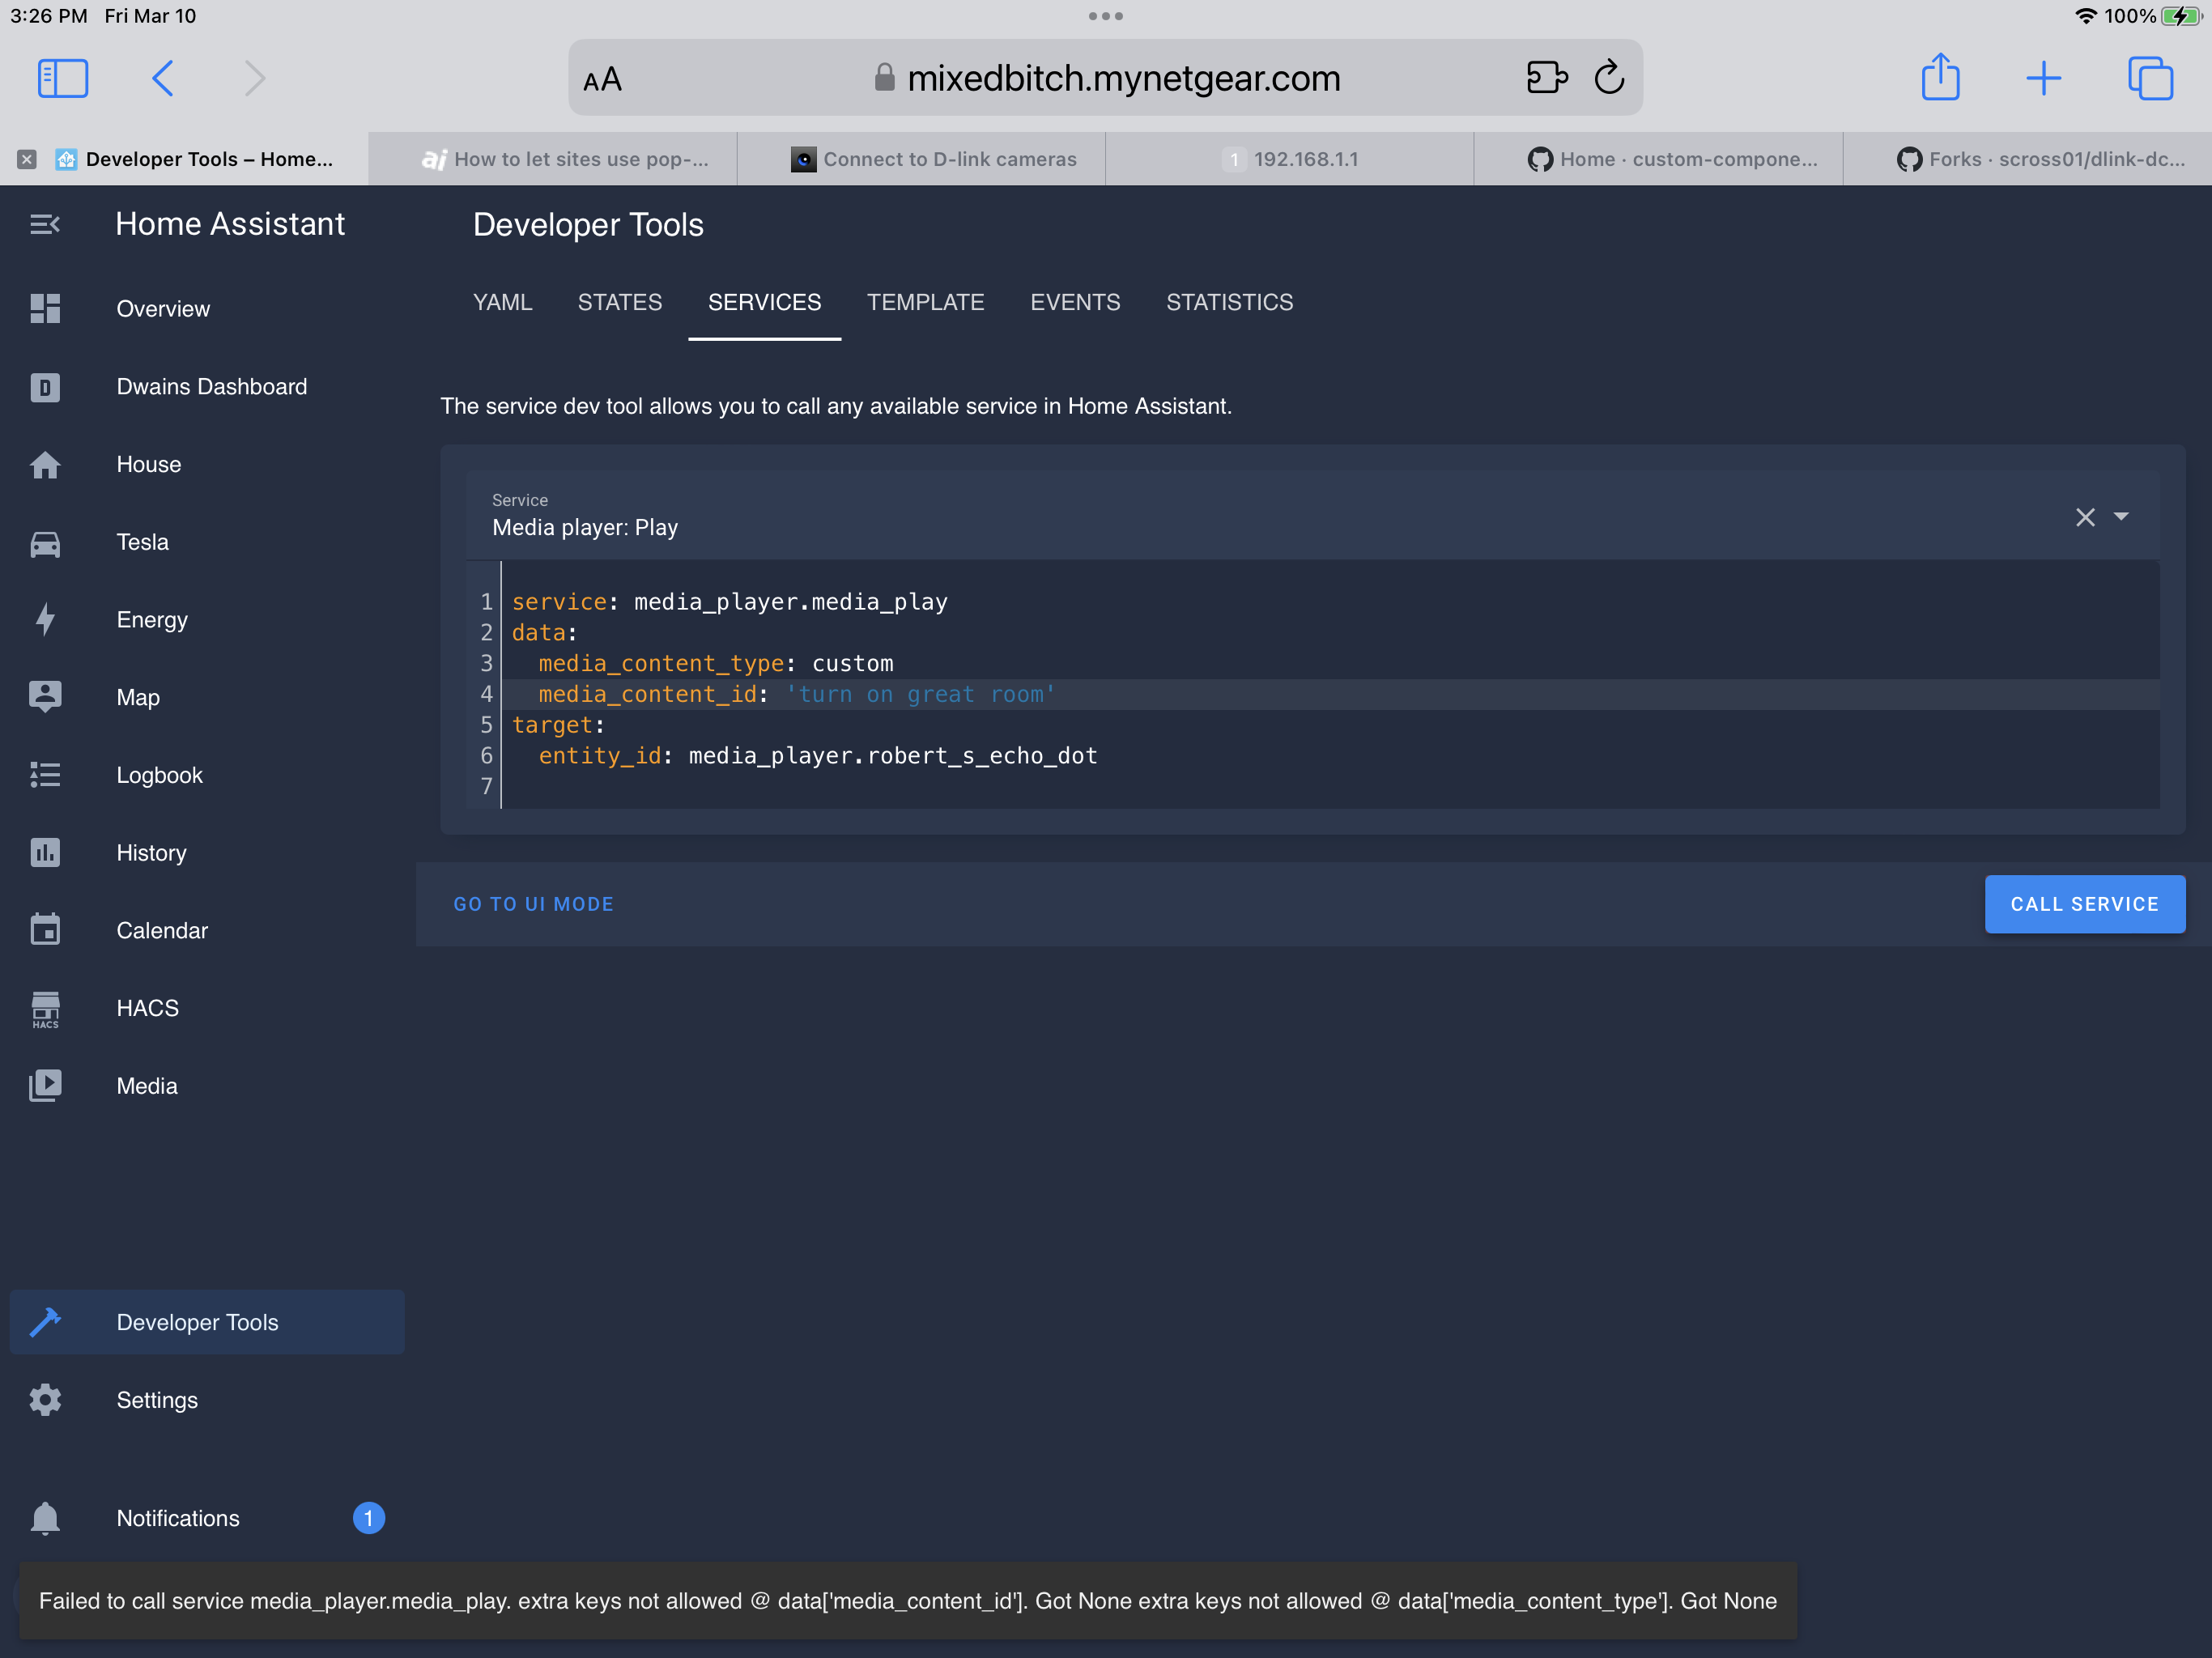
Task: Select the Media sidebar icon
Action: pos(45,1085)
